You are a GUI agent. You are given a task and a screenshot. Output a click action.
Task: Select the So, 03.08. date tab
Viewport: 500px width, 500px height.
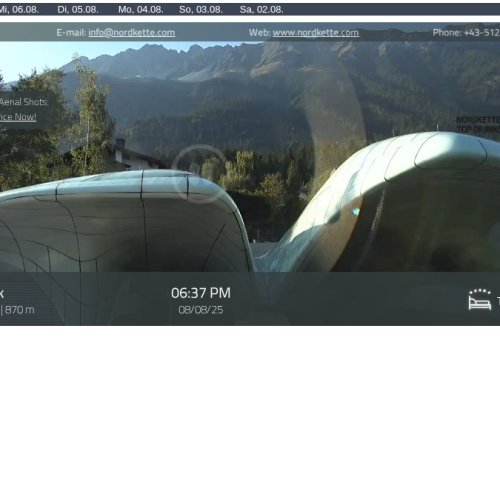click(x=201, y=10)
